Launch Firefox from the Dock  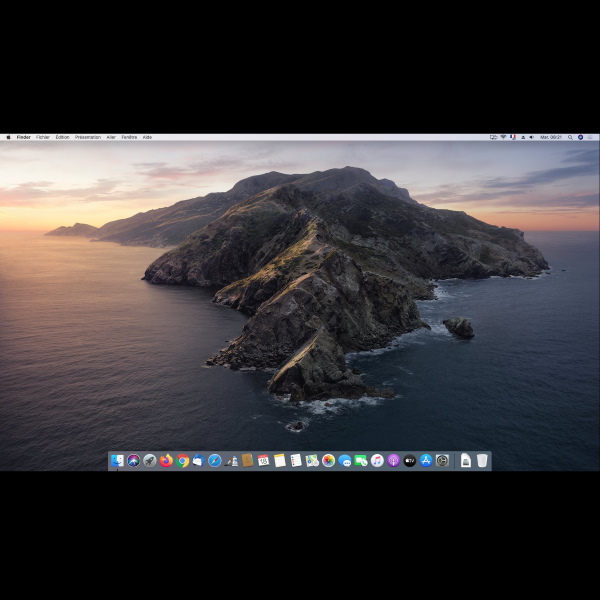[166, 460]
